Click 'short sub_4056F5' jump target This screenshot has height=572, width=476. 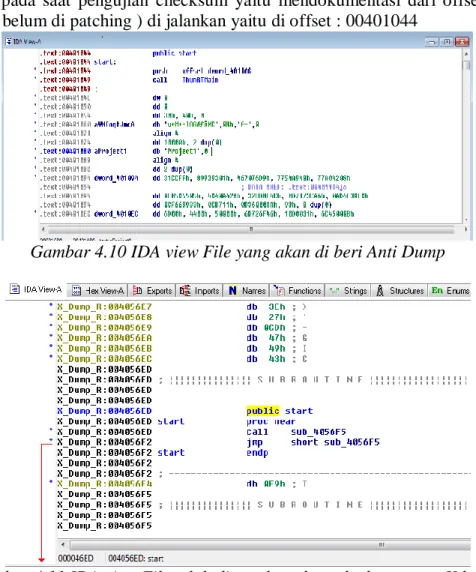coord(335,442)
